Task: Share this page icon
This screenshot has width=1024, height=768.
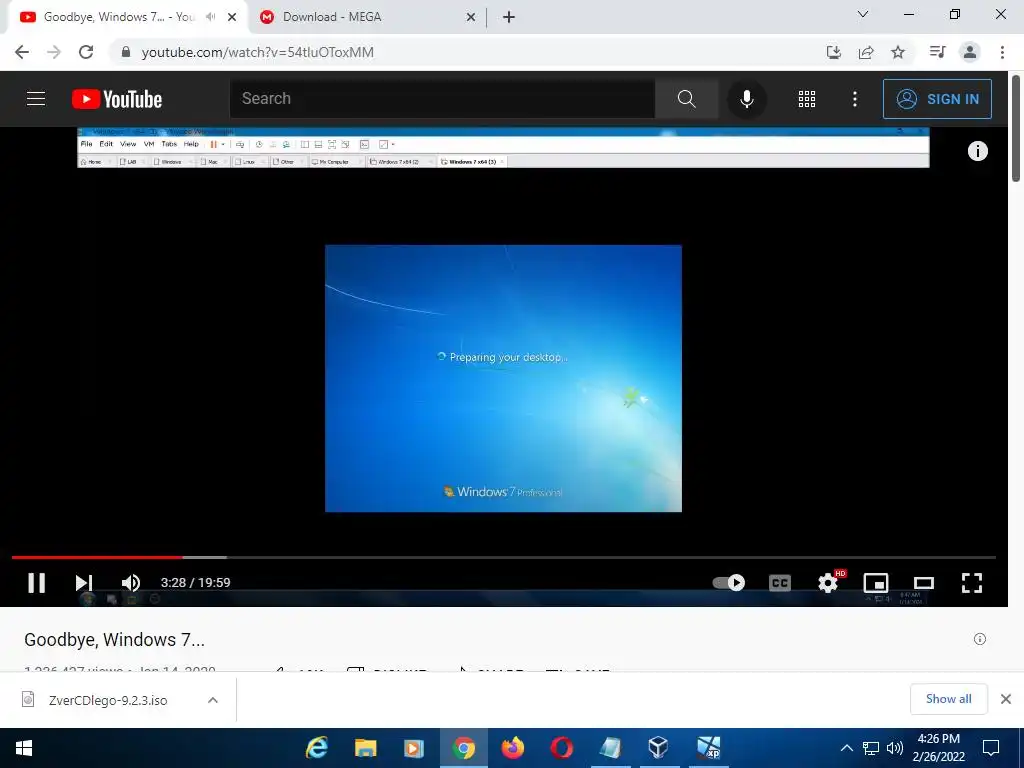Action: click(866, 52)
